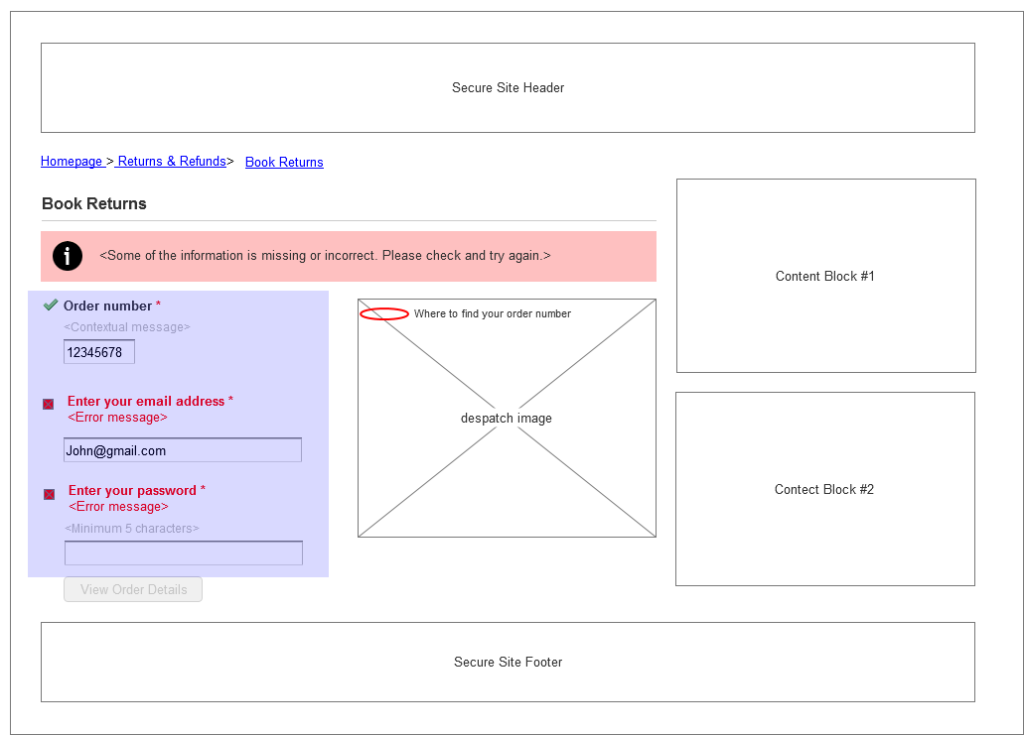This screenshot has width=1024, height=735.
Task: Click the 'Where to find your order number' caption
Action: [492, 314]
